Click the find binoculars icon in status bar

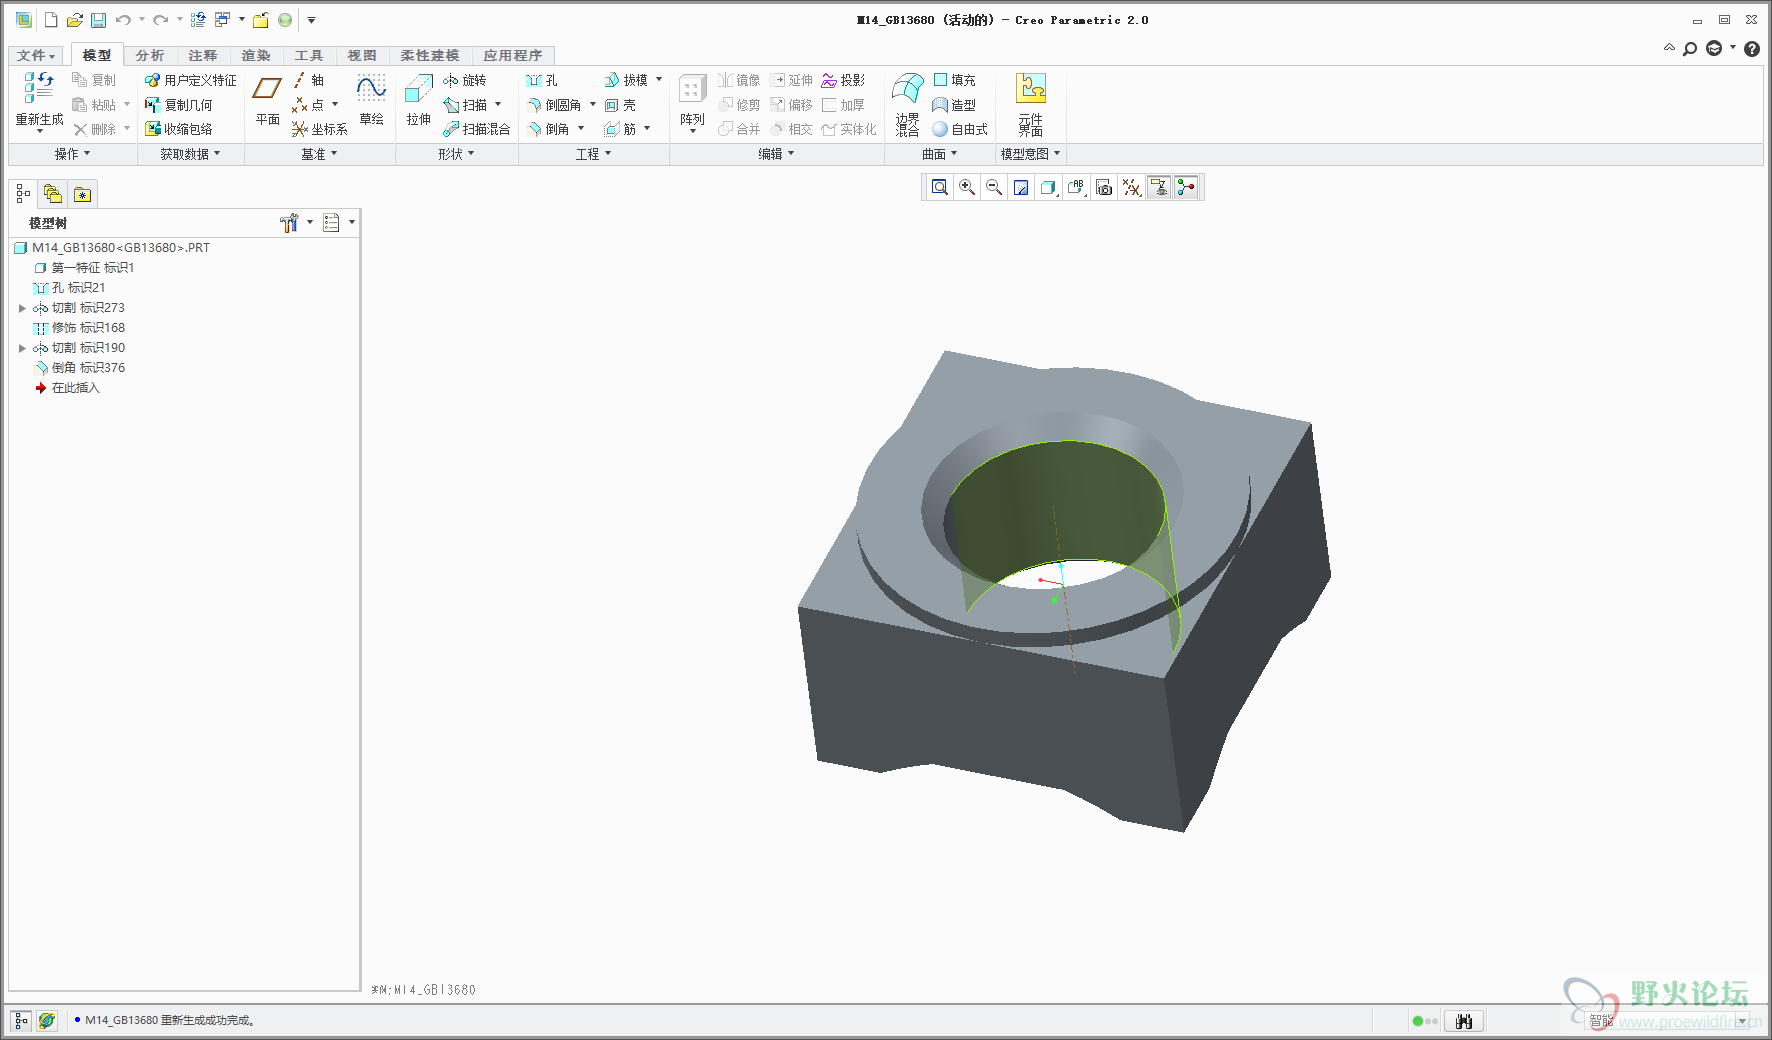pyautogui.click(x=1464, y=1021)
